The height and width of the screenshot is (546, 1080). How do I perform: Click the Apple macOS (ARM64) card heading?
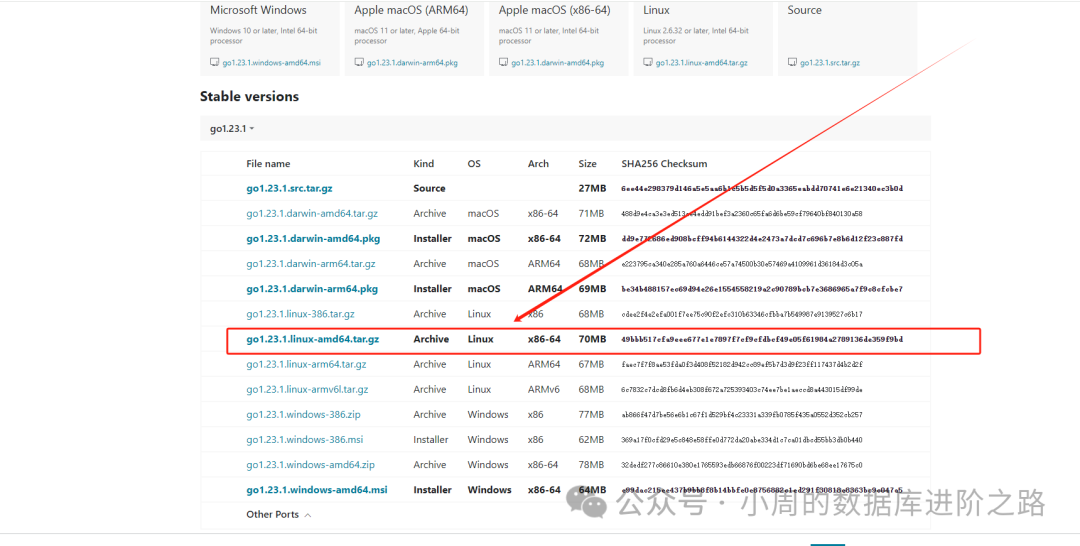[x=411, y=10]
